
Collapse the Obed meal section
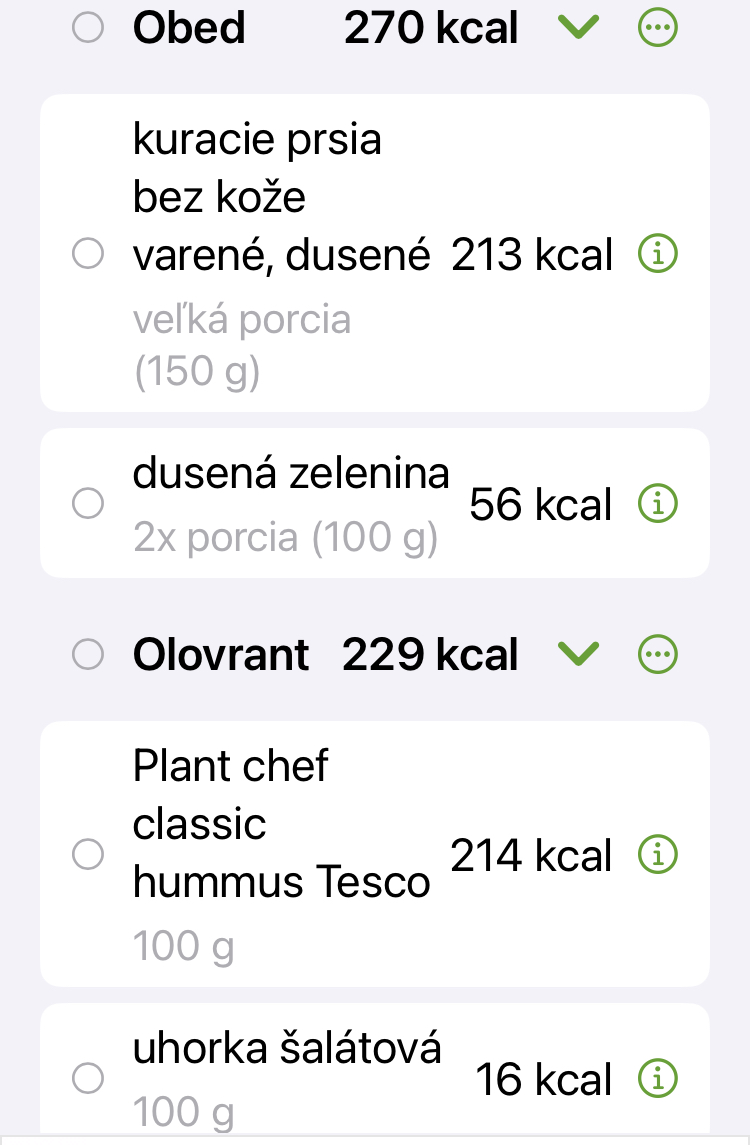click(x=578, y=29)
